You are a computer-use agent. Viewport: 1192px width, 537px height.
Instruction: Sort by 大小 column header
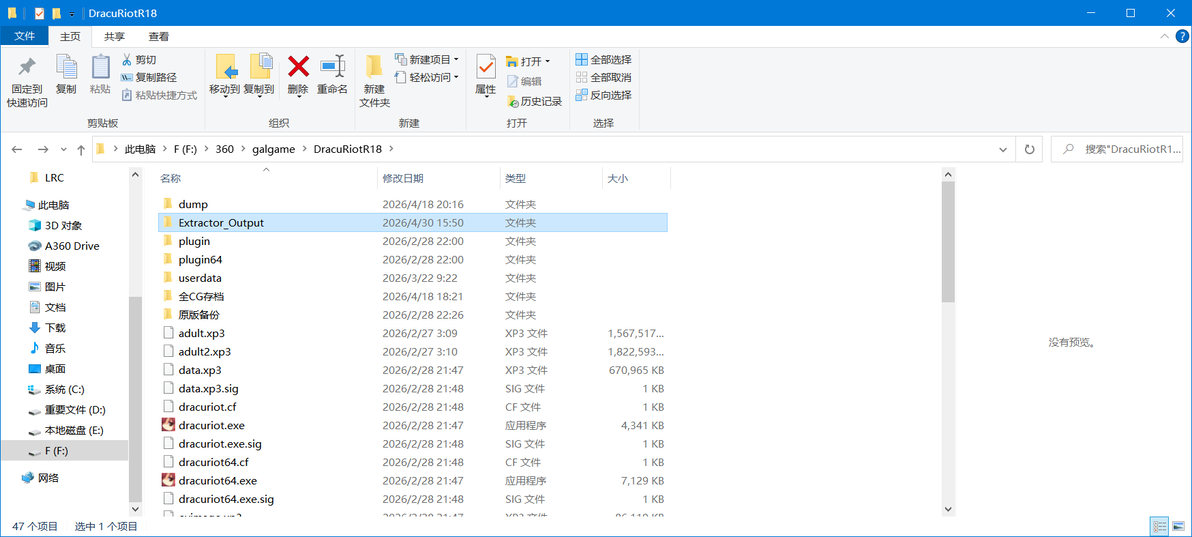pos(636,179)
